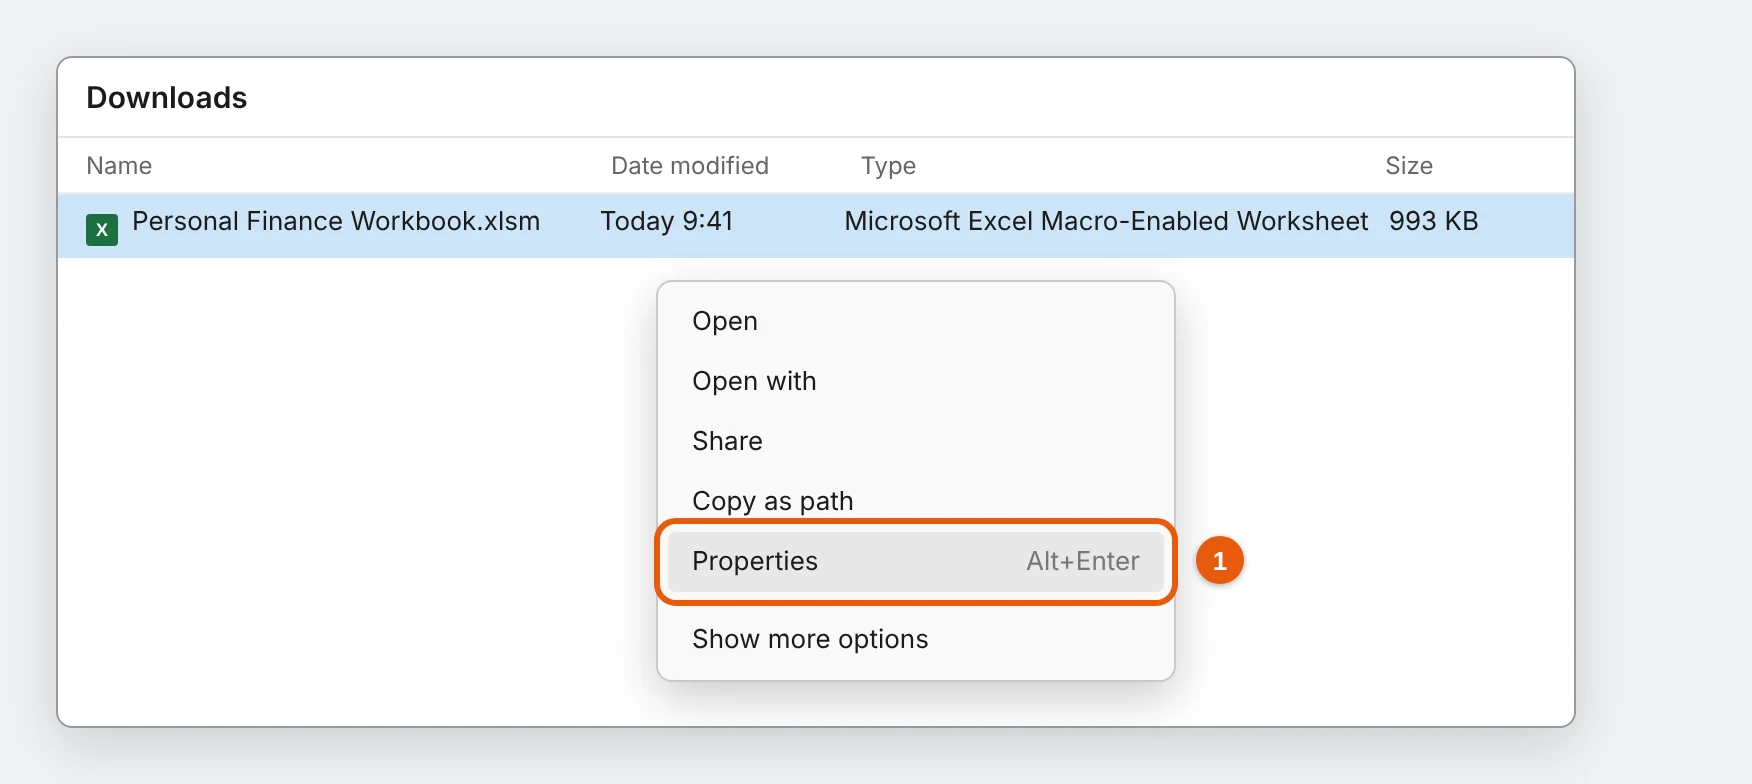Sort by the Size column header
The width and height of the screenshot is (1752, 784).
(1409, 166)
